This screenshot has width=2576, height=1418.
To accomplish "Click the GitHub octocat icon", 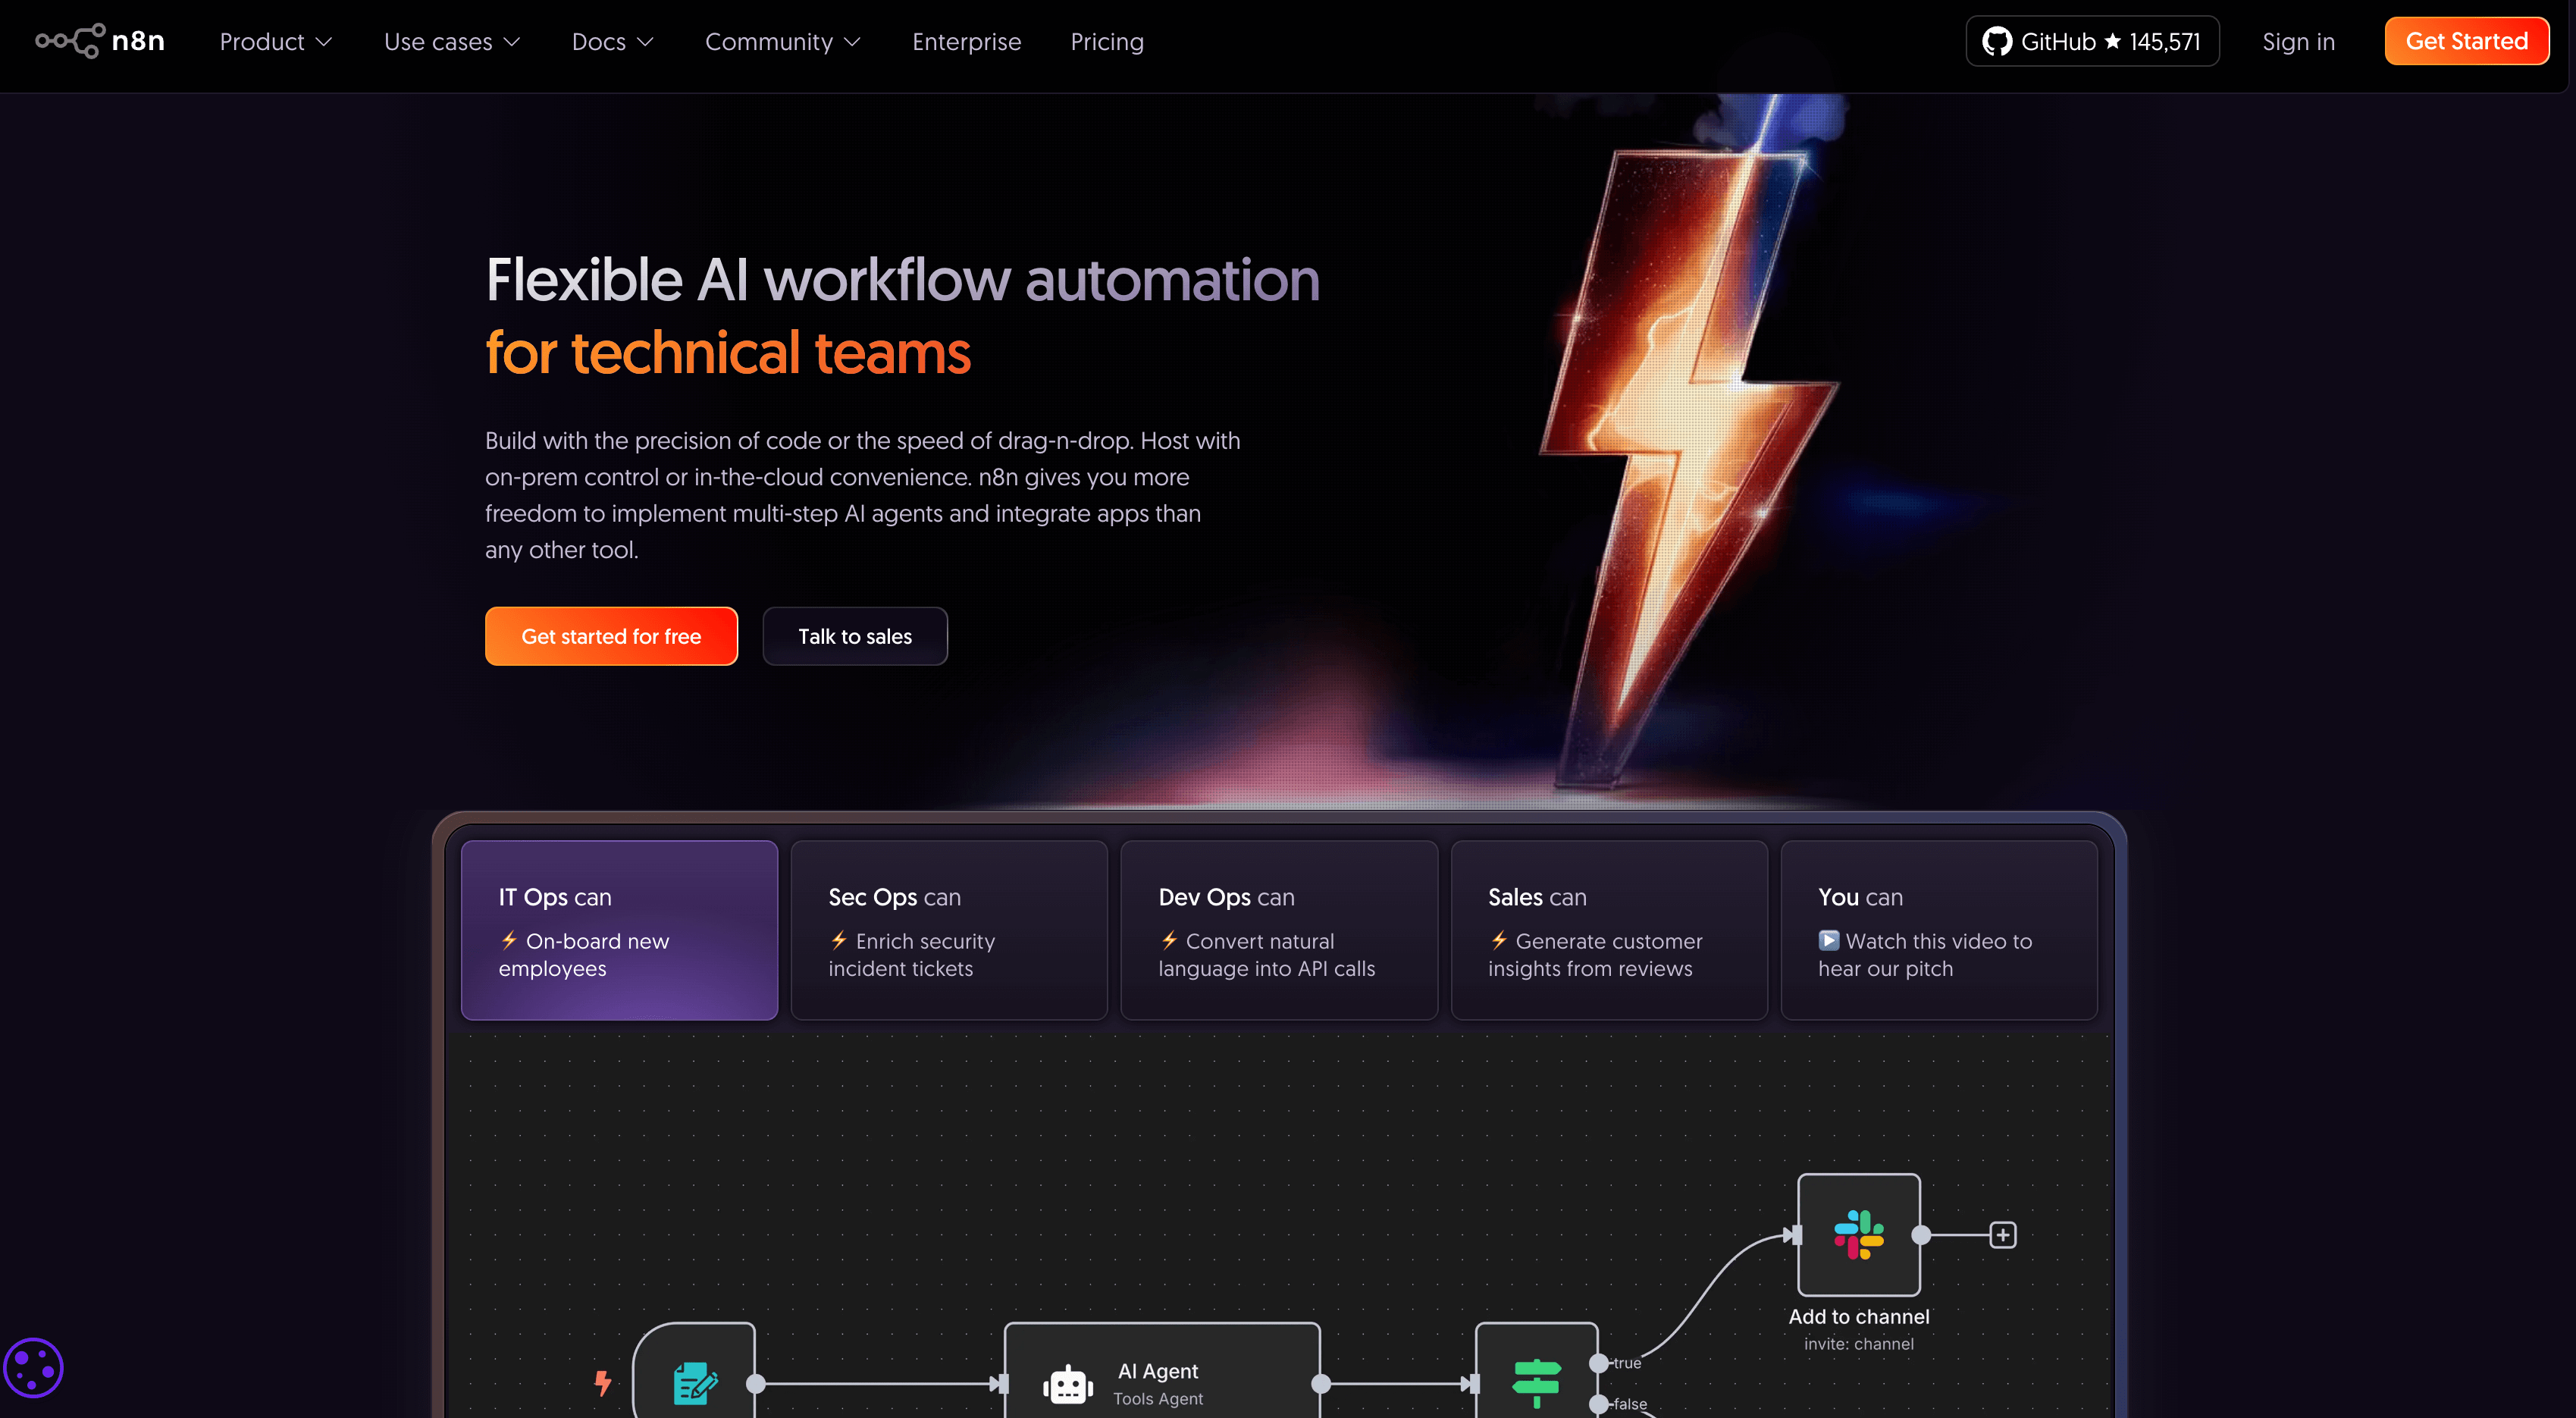I will tap(1996, 41).
